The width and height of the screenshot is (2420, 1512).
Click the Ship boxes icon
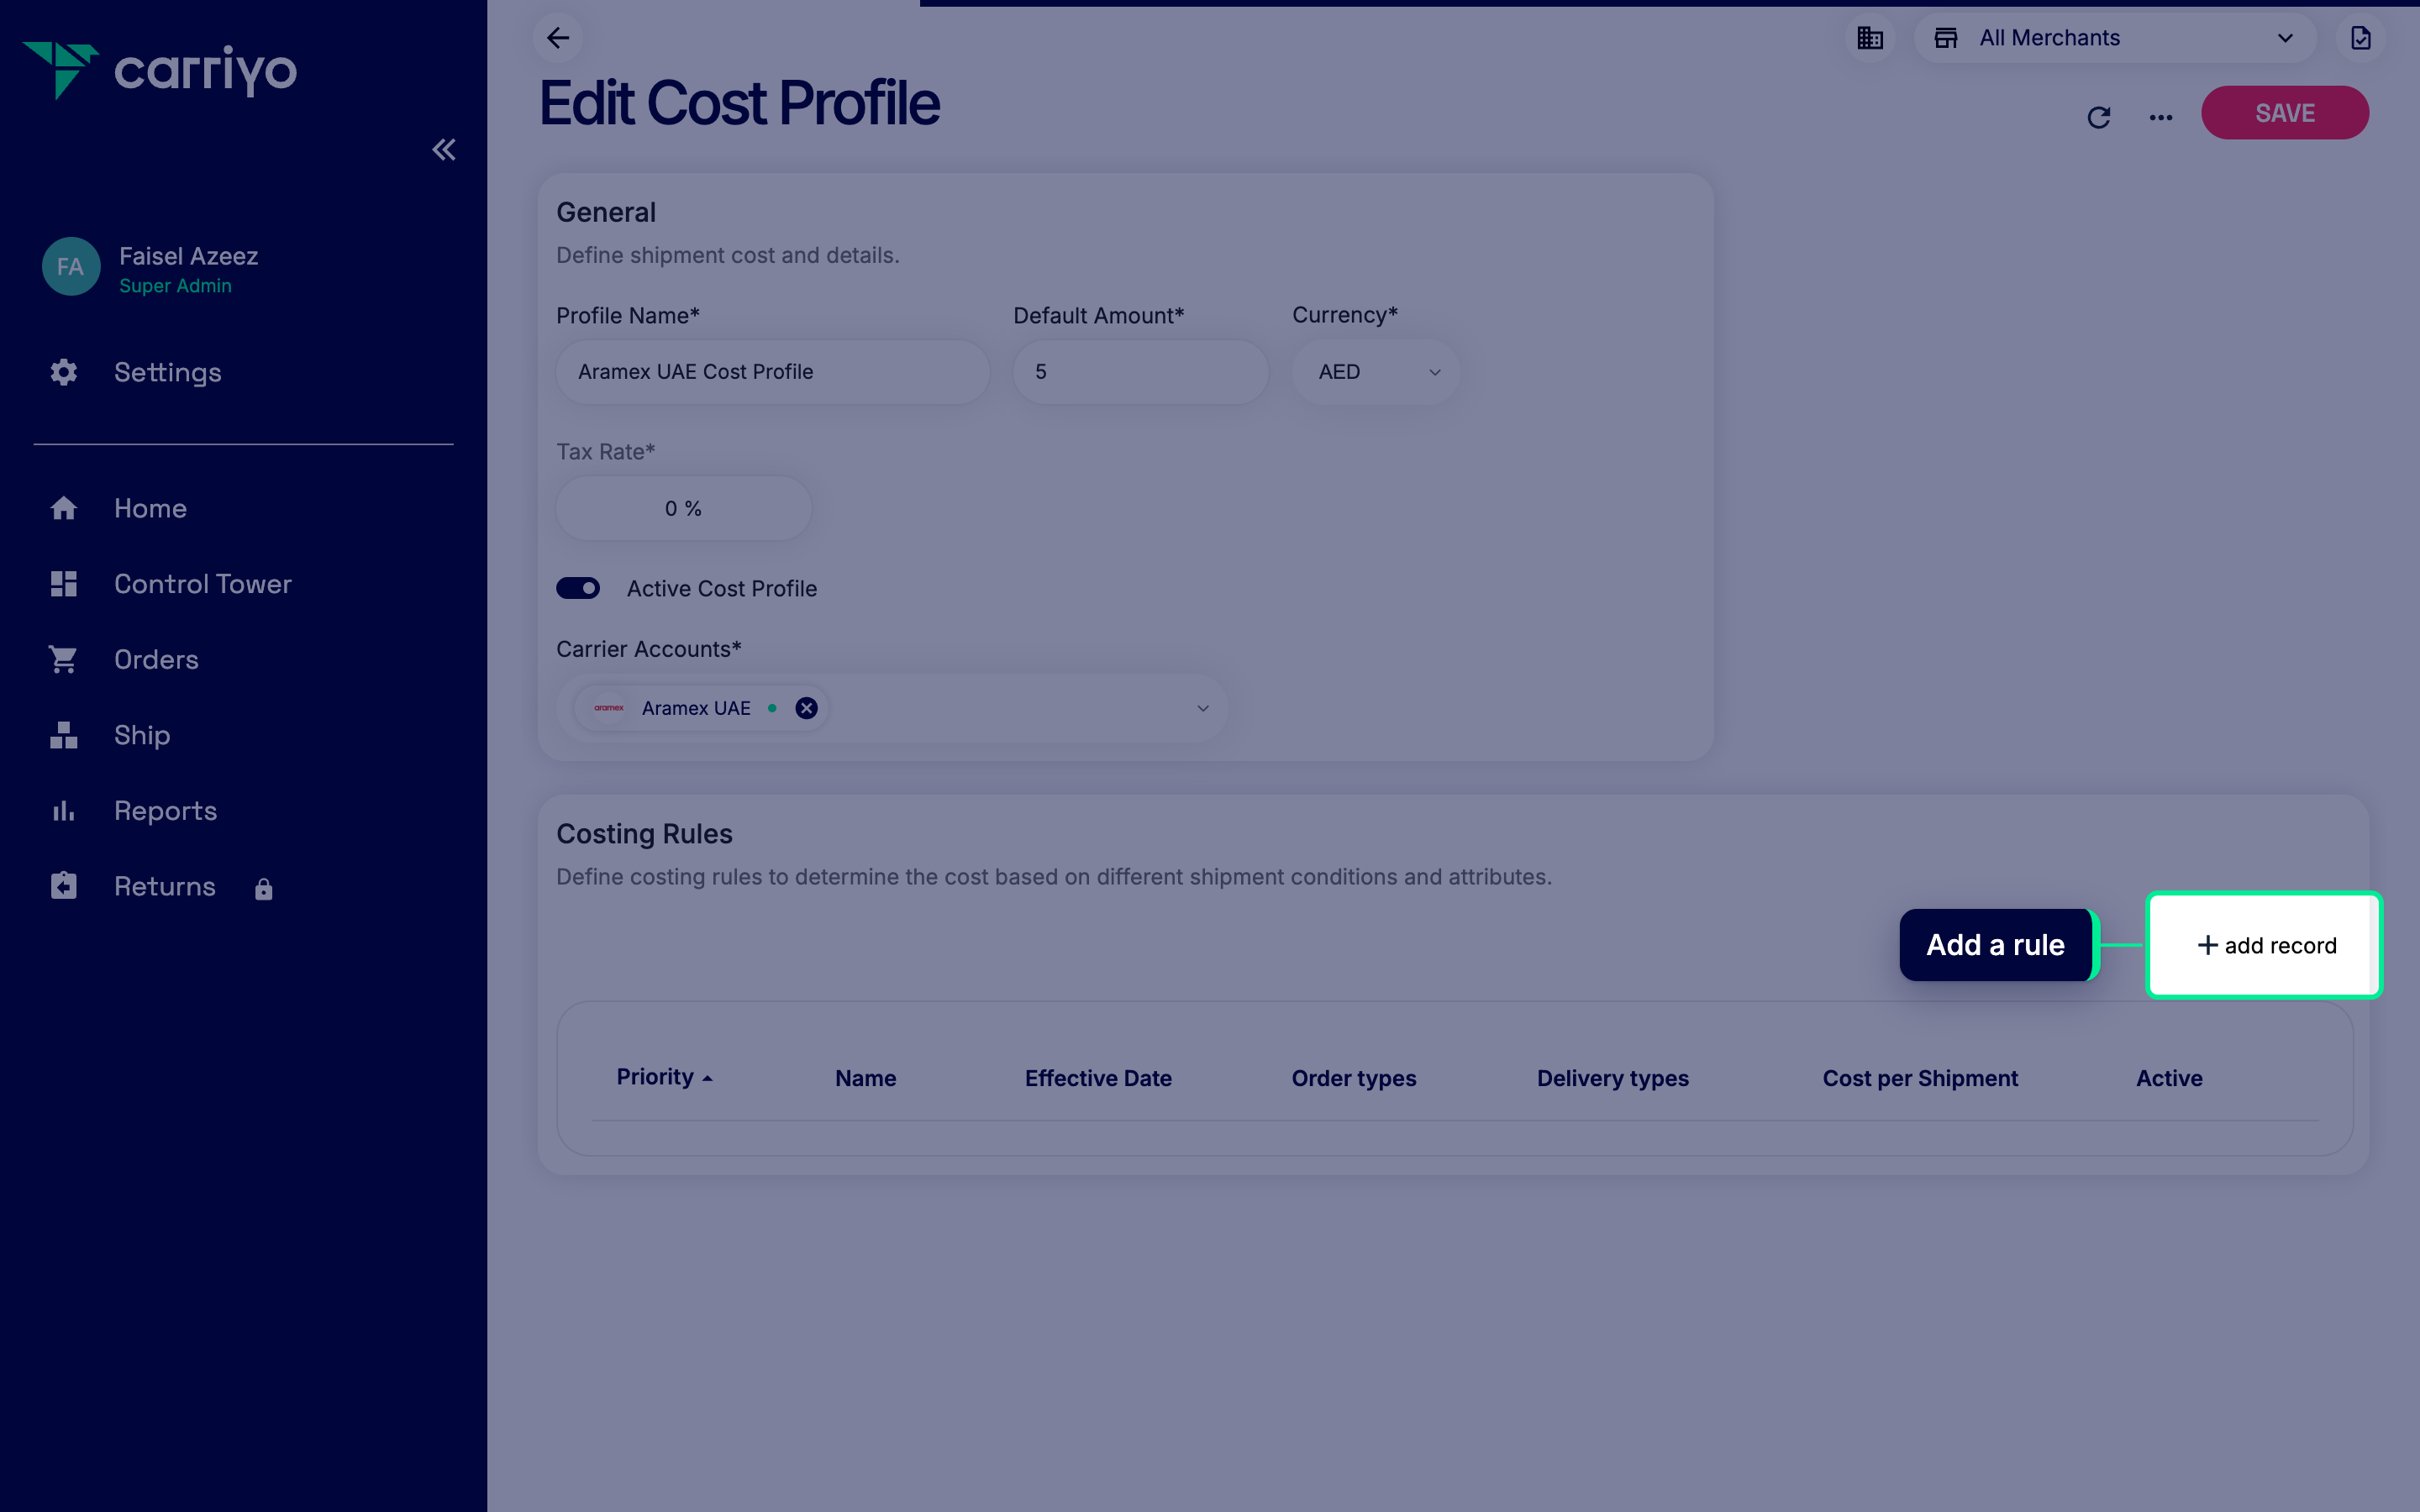(64, 735)
